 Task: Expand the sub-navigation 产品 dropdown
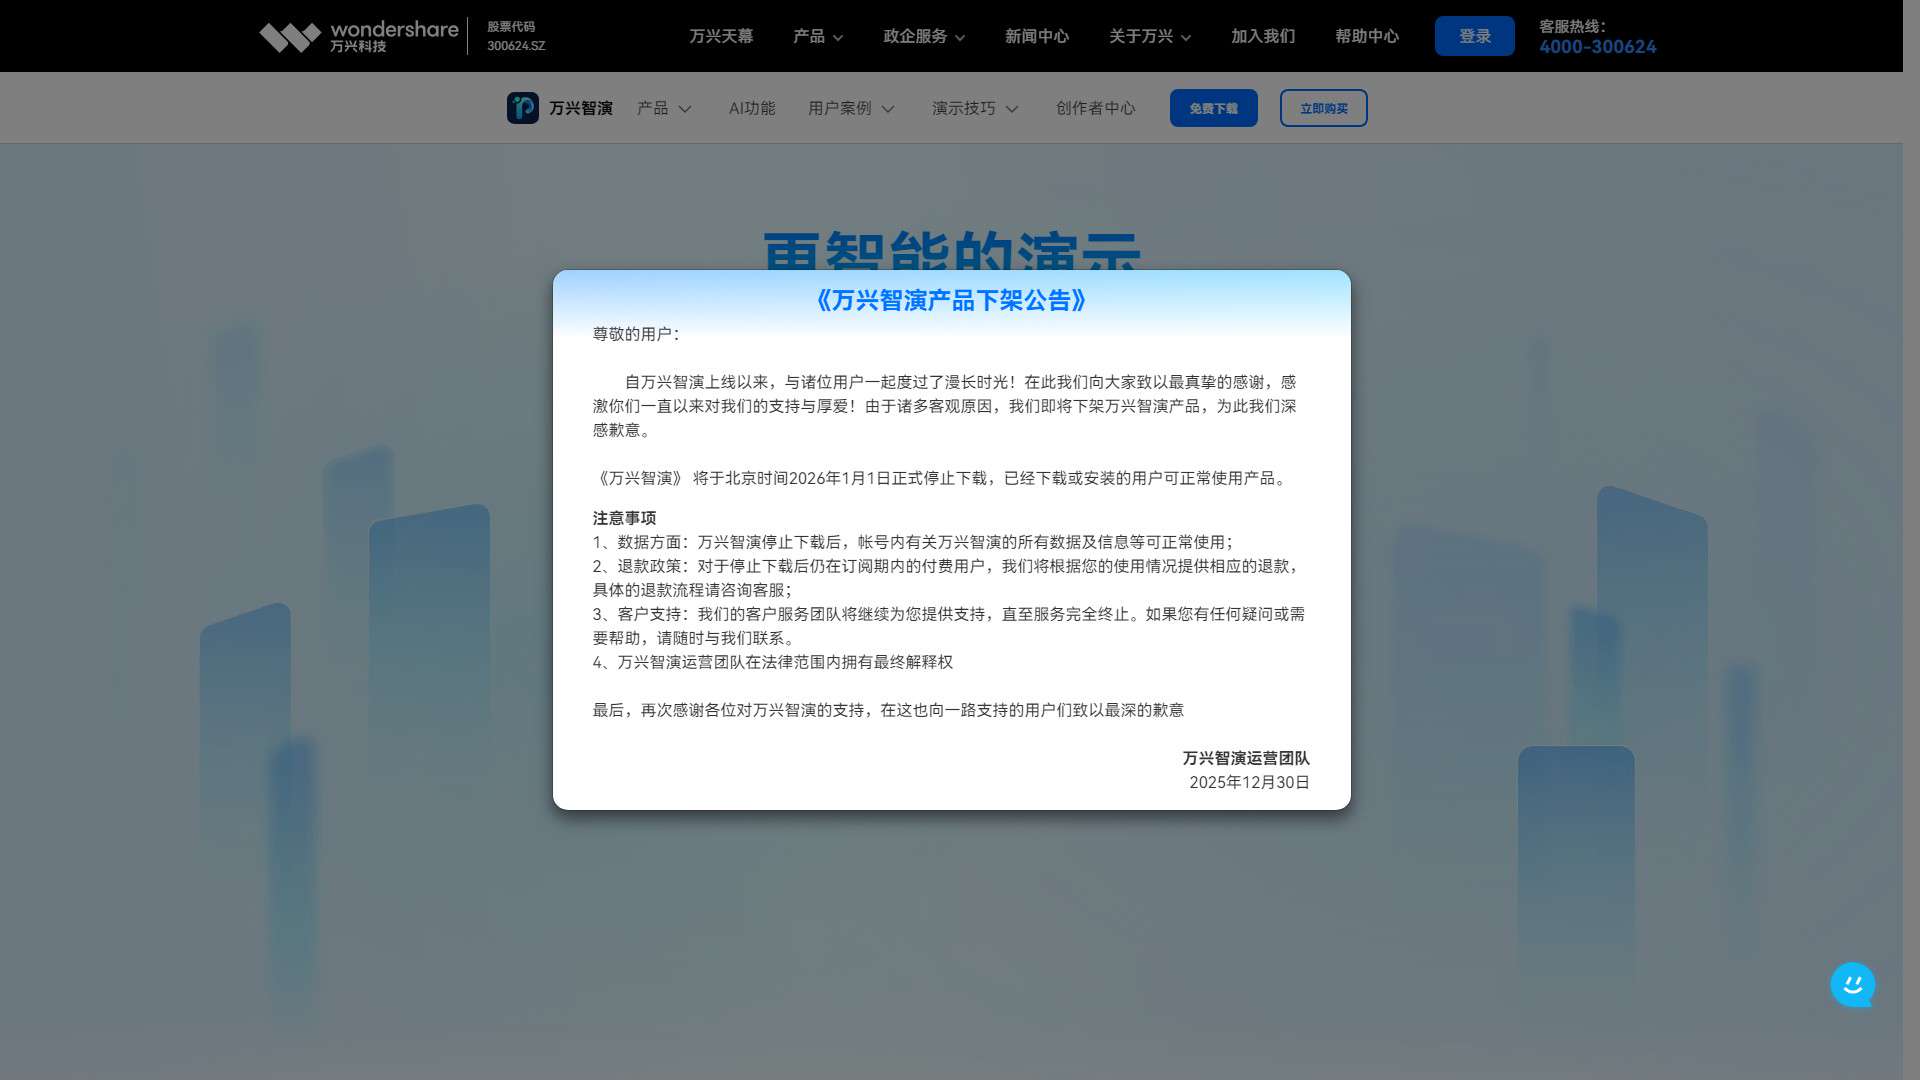(x=665, y=108)
